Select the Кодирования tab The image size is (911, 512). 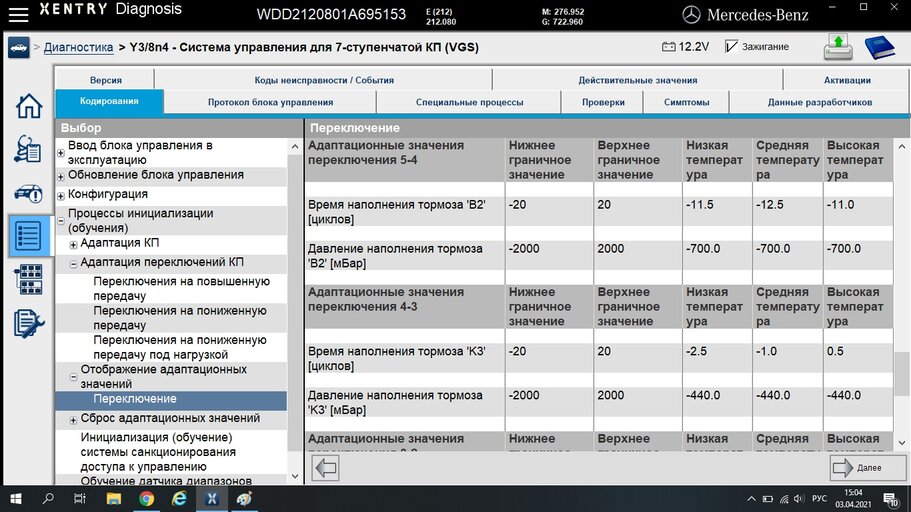(109, 101)
